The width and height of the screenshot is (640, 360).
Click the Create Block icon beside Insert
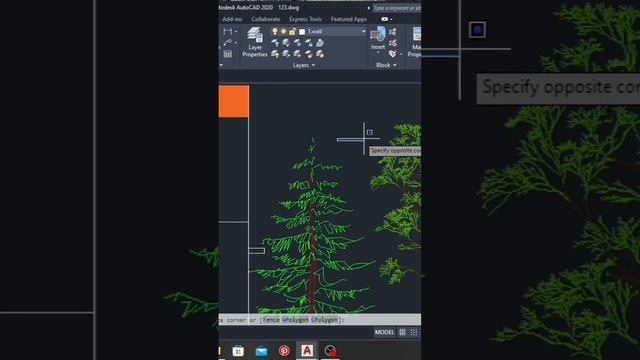point(393,32)
